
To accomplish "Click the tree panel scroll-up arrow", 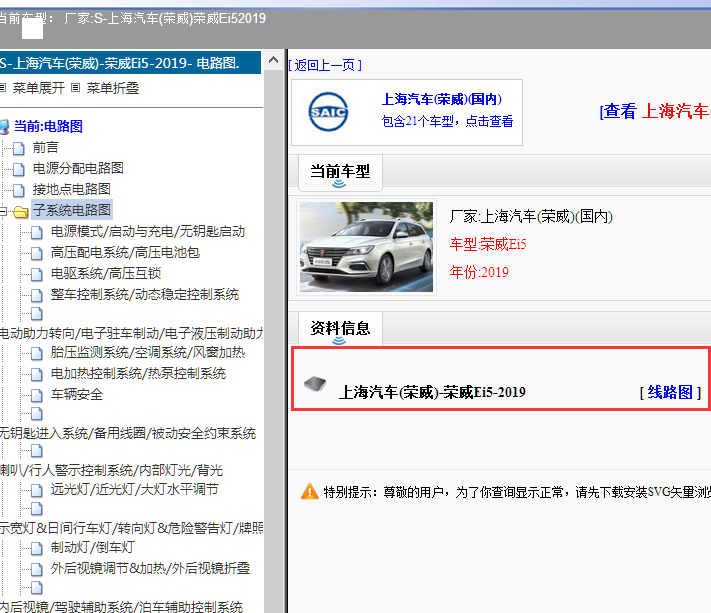I will point(273,60).
